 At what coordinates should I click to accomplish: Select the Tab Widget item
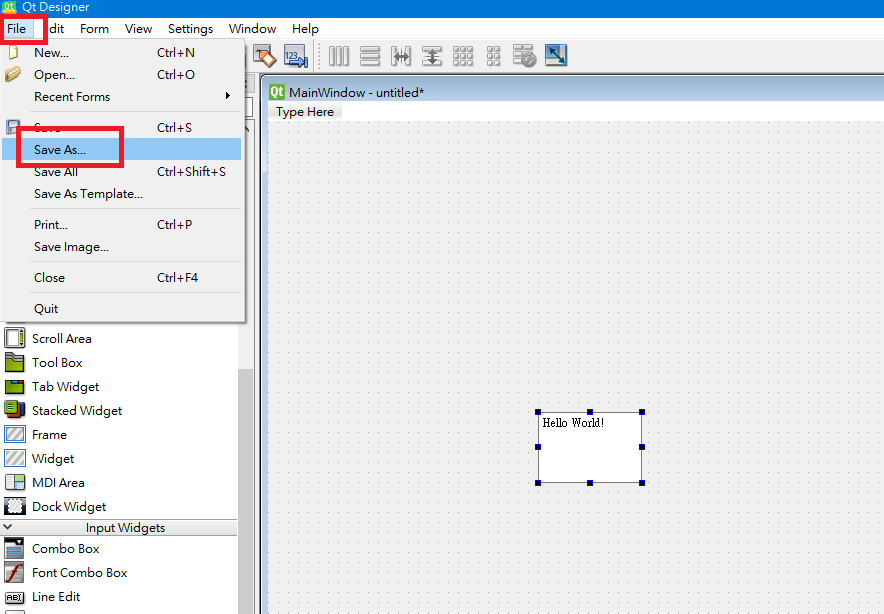pos(65,387)
